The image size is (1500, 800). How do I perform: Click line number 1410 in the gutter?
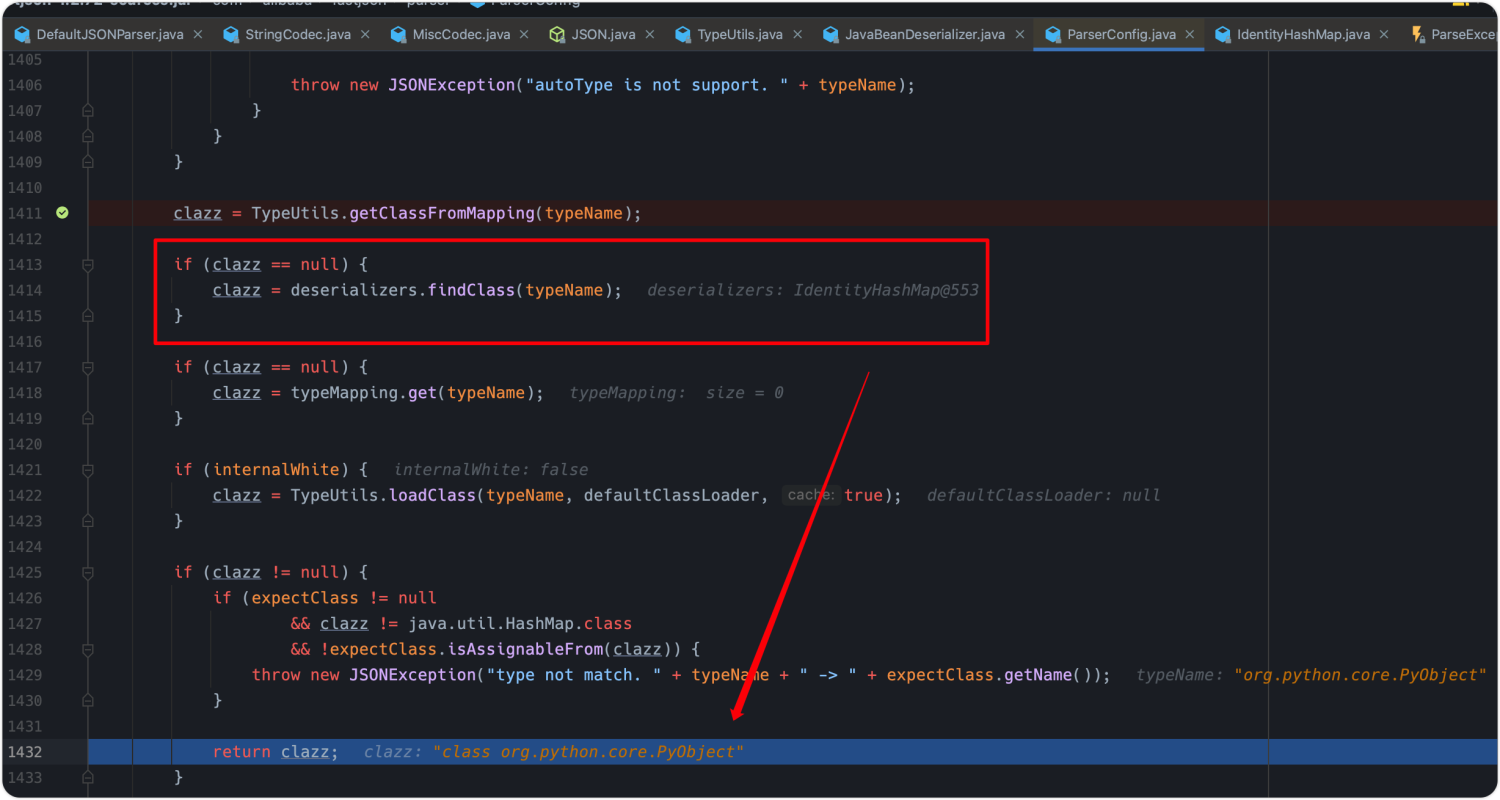[25, 188]
